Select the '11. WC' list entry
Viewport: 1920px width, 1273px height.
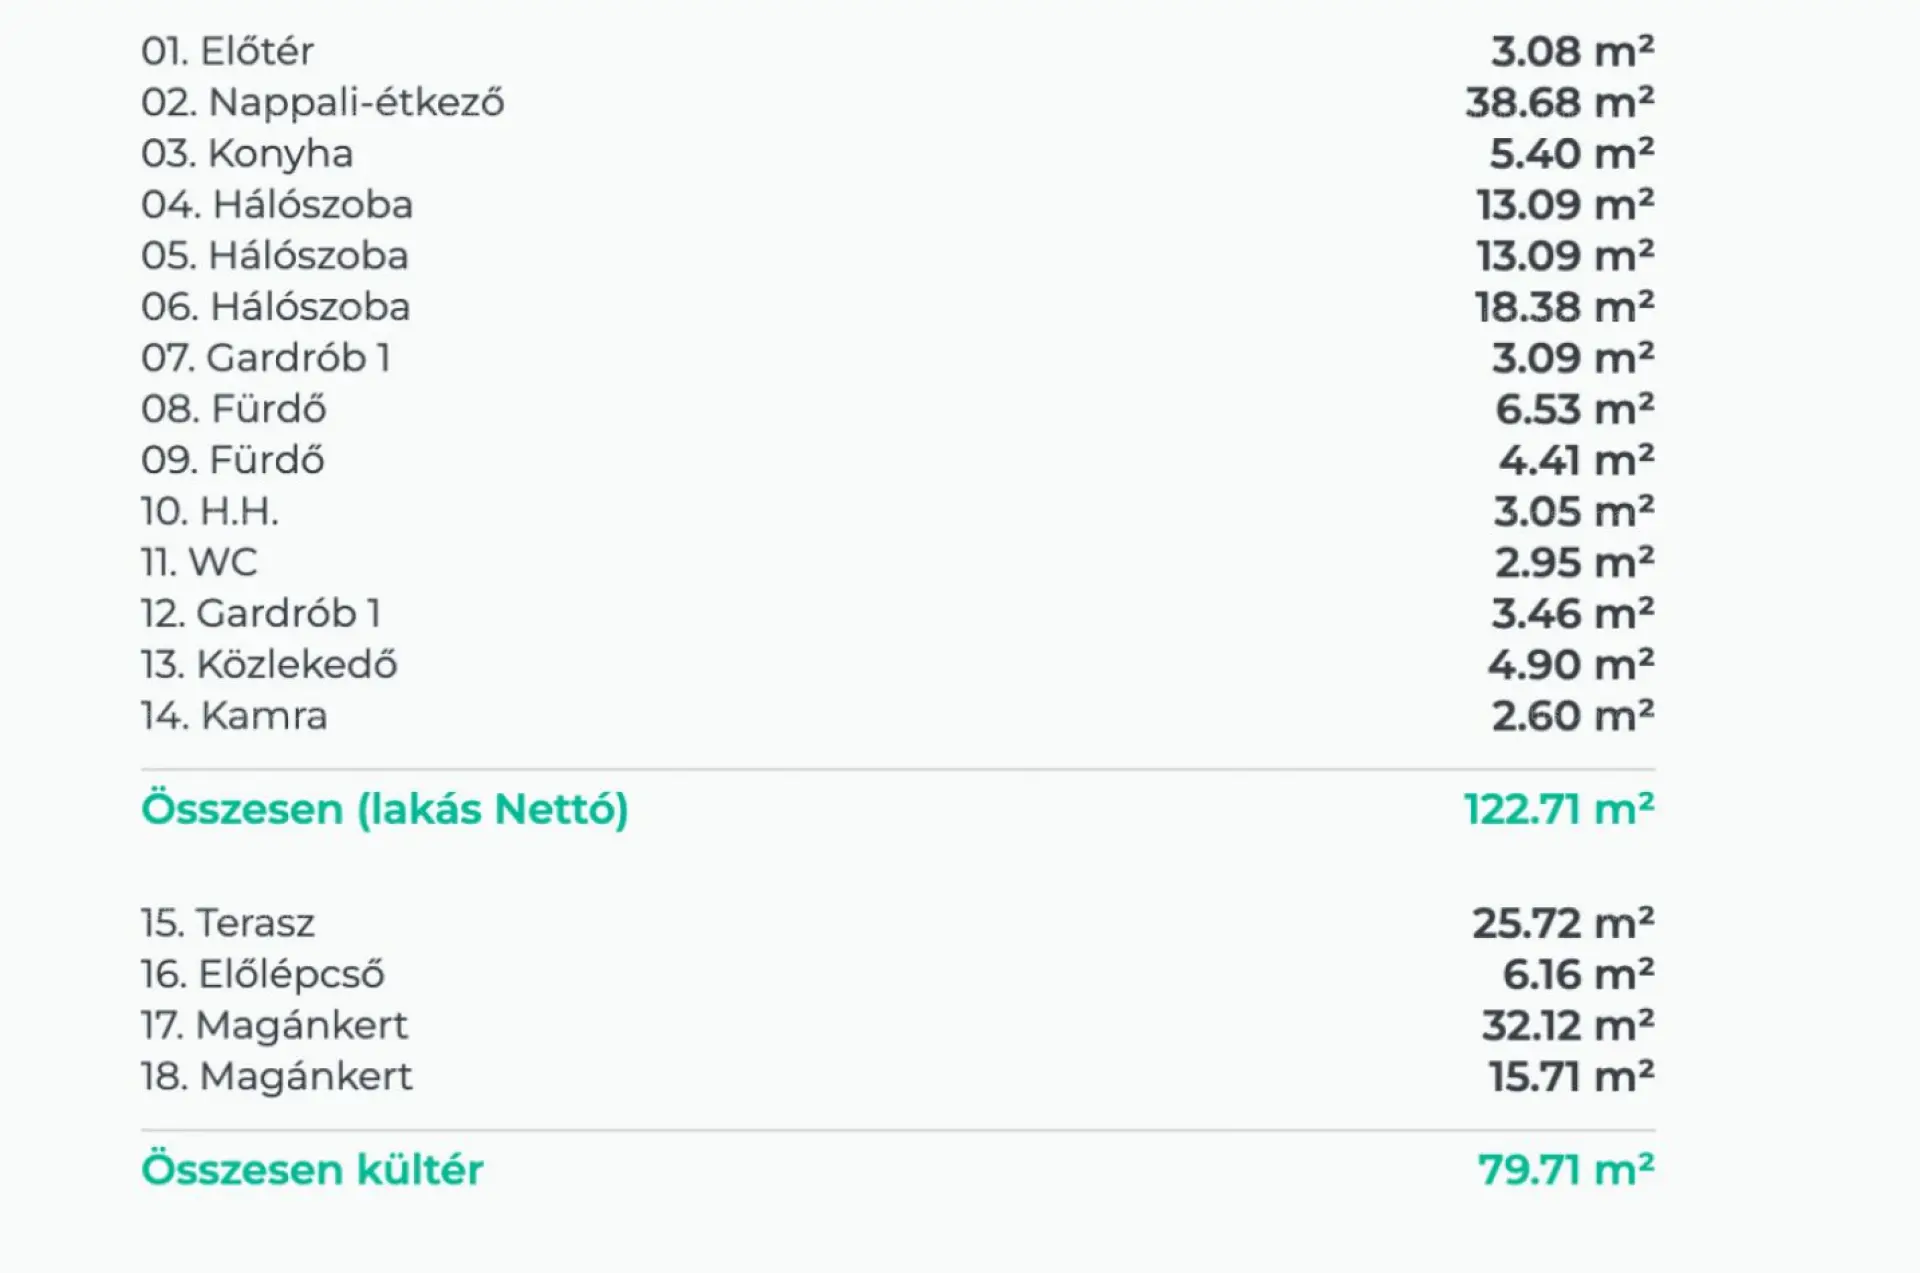[x=199, y=562]
